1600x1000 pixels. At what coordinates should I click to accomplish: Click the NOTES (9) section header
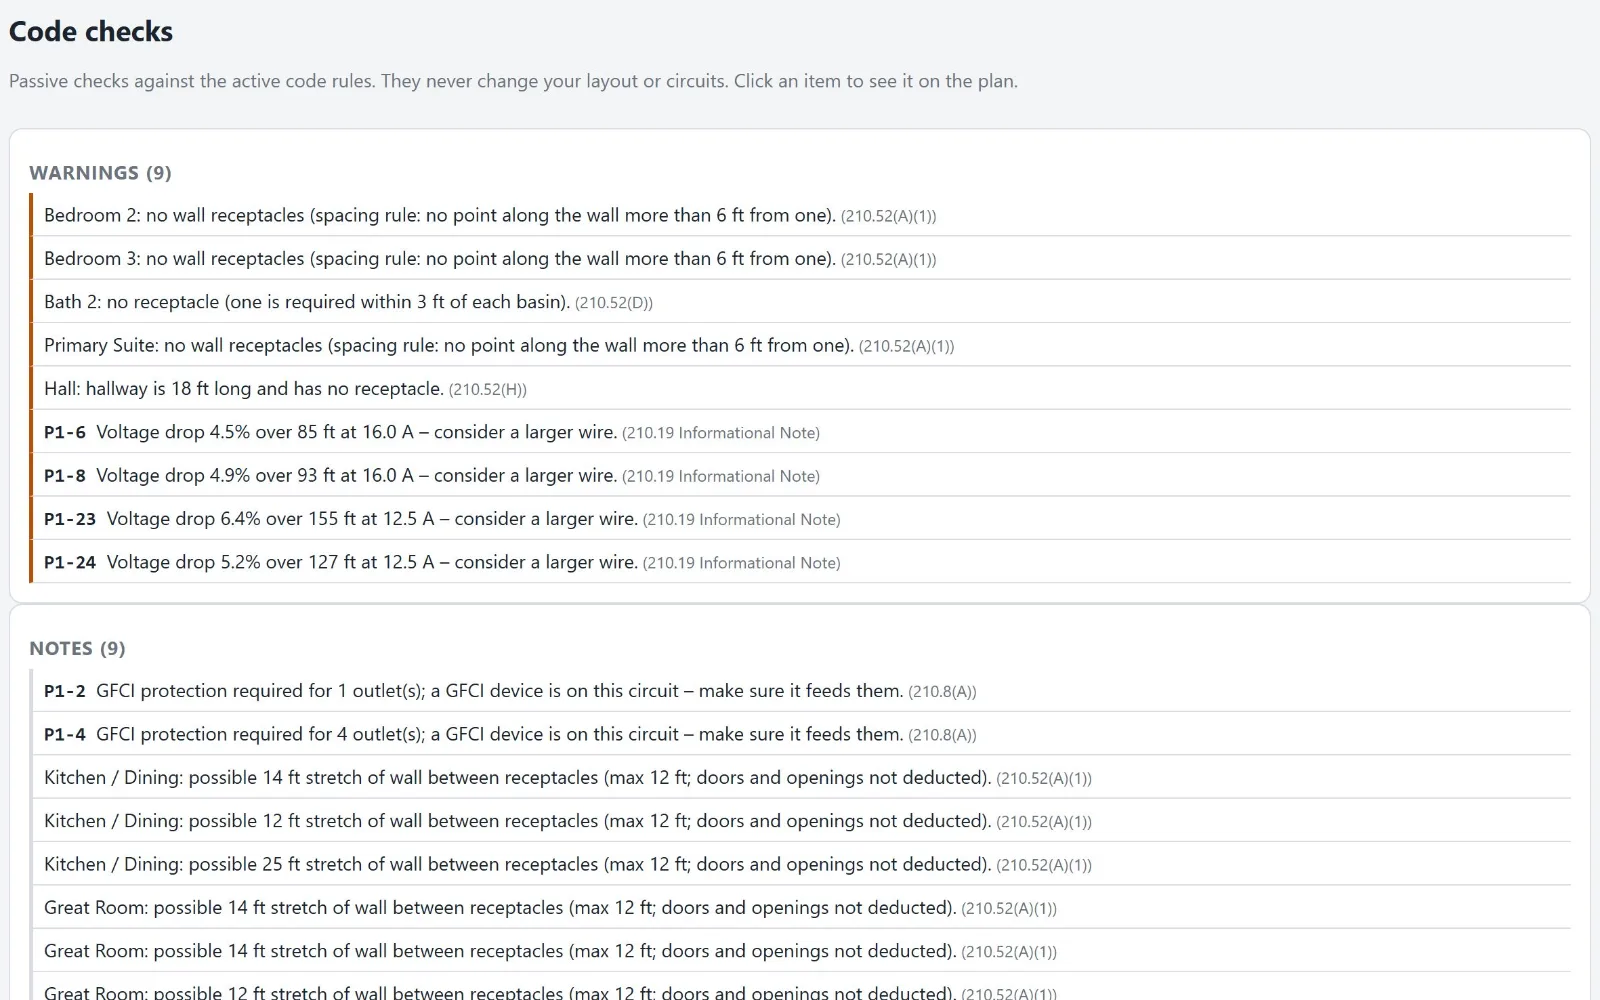pos(77,648)
